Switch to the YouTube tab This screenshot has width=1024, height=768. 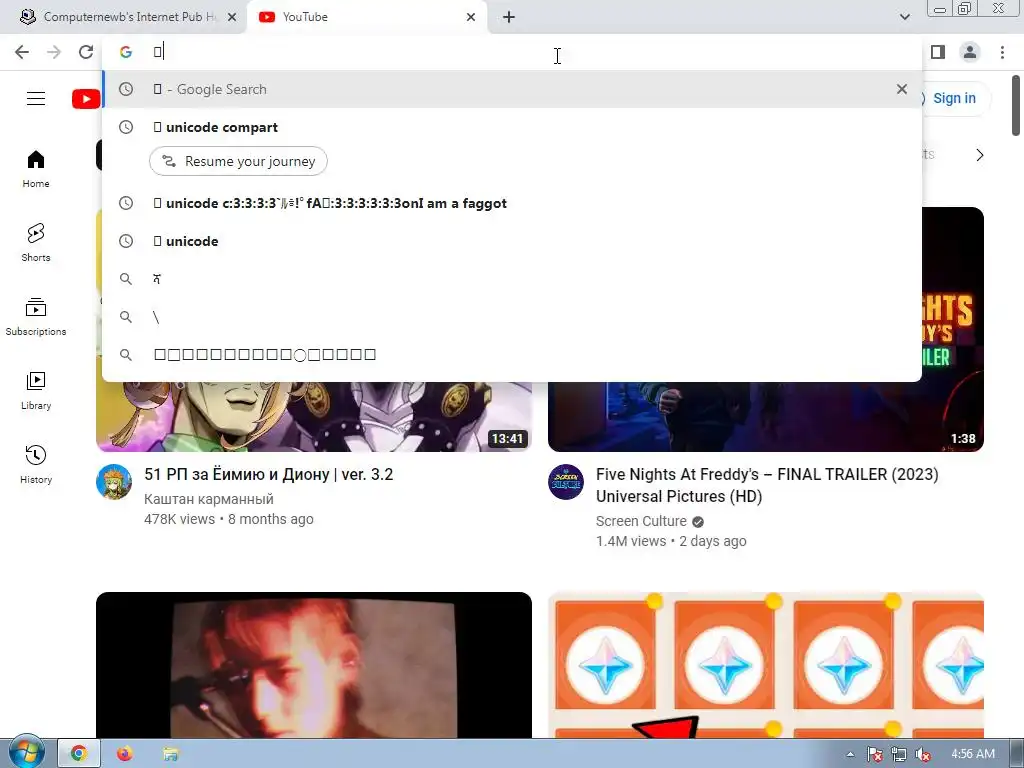click(366, 17)
